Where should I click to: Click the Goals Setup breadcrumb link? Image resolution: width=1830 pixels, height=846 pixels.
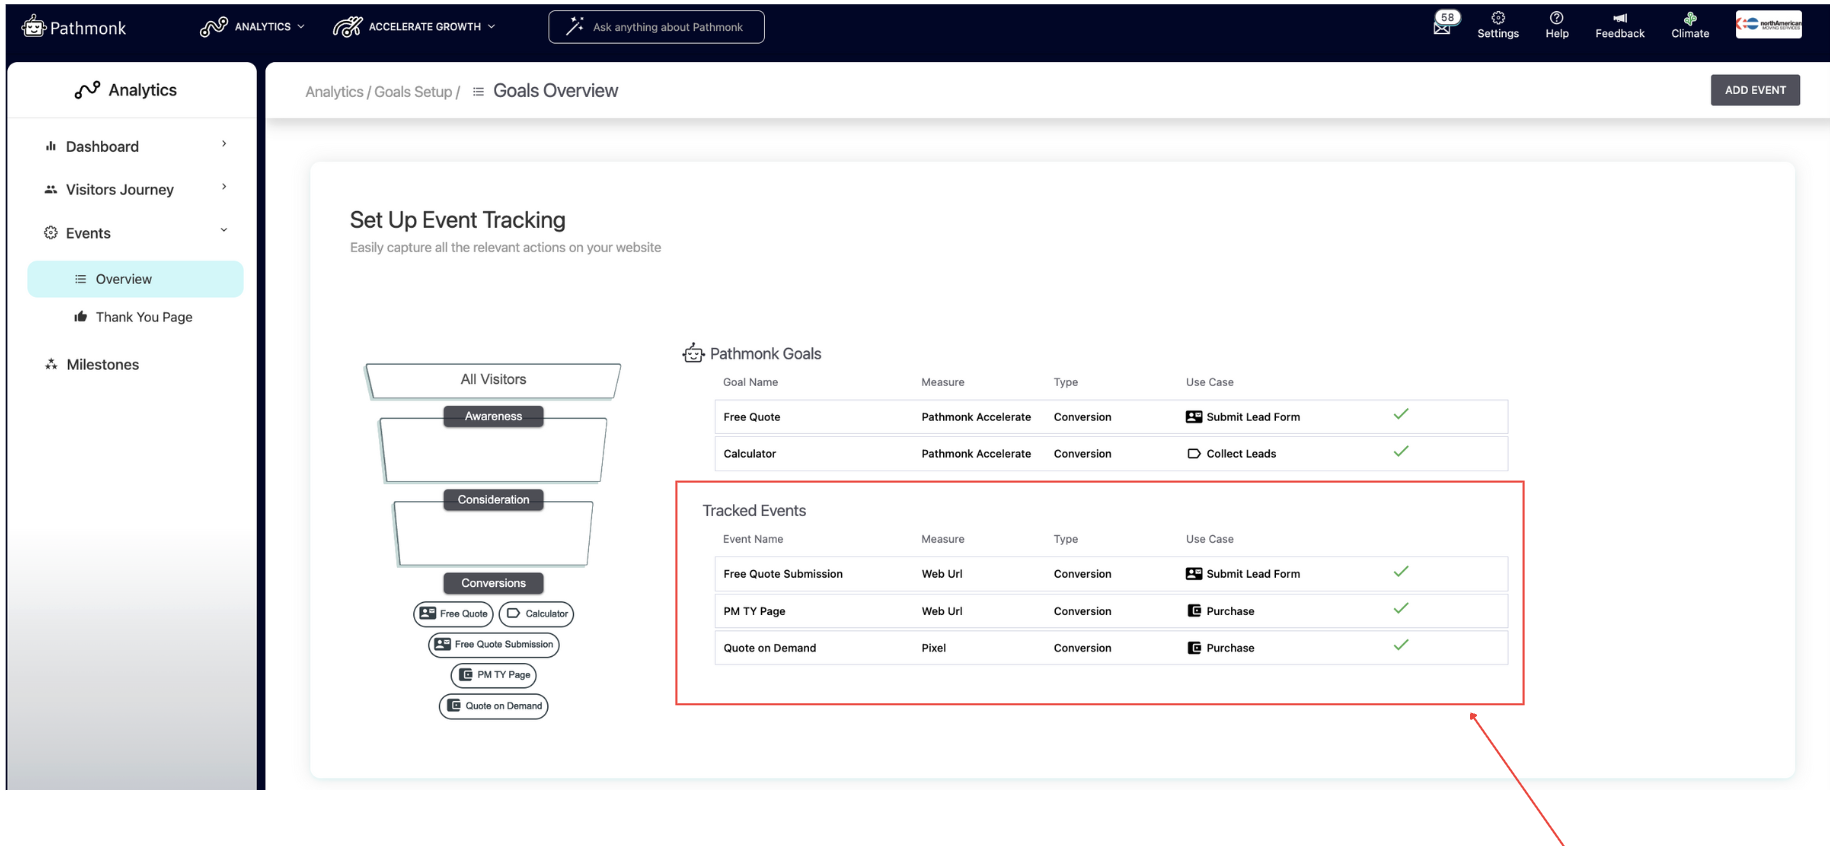click(413, 92)
